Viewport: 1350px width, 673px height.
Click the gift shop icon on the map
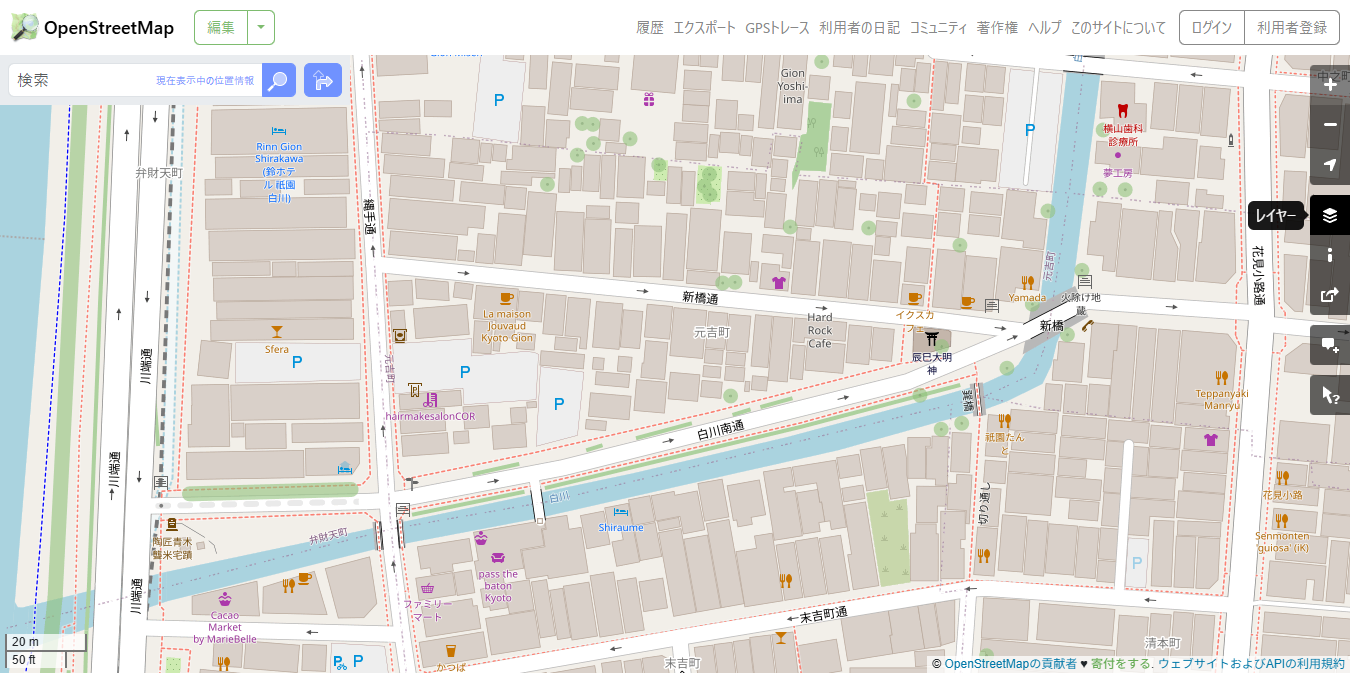(649, 99)
